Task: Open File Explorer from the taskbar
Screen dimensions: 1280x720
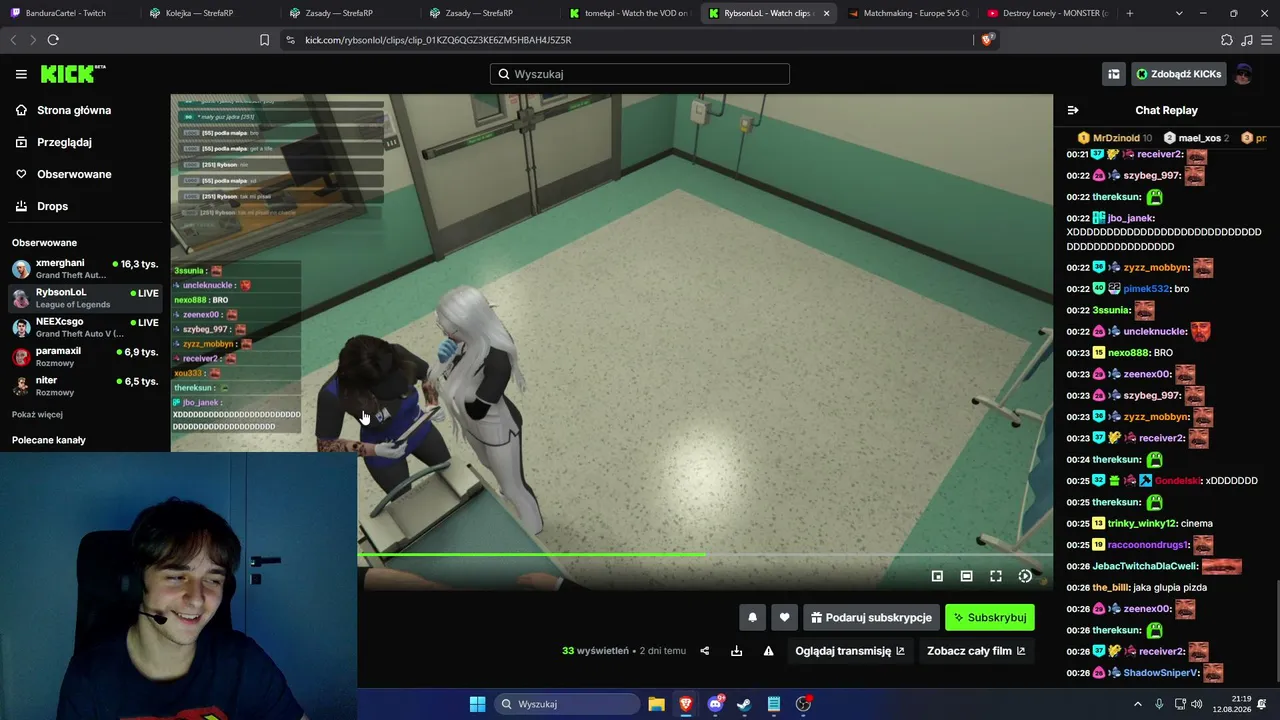Action: click(656, 704)
